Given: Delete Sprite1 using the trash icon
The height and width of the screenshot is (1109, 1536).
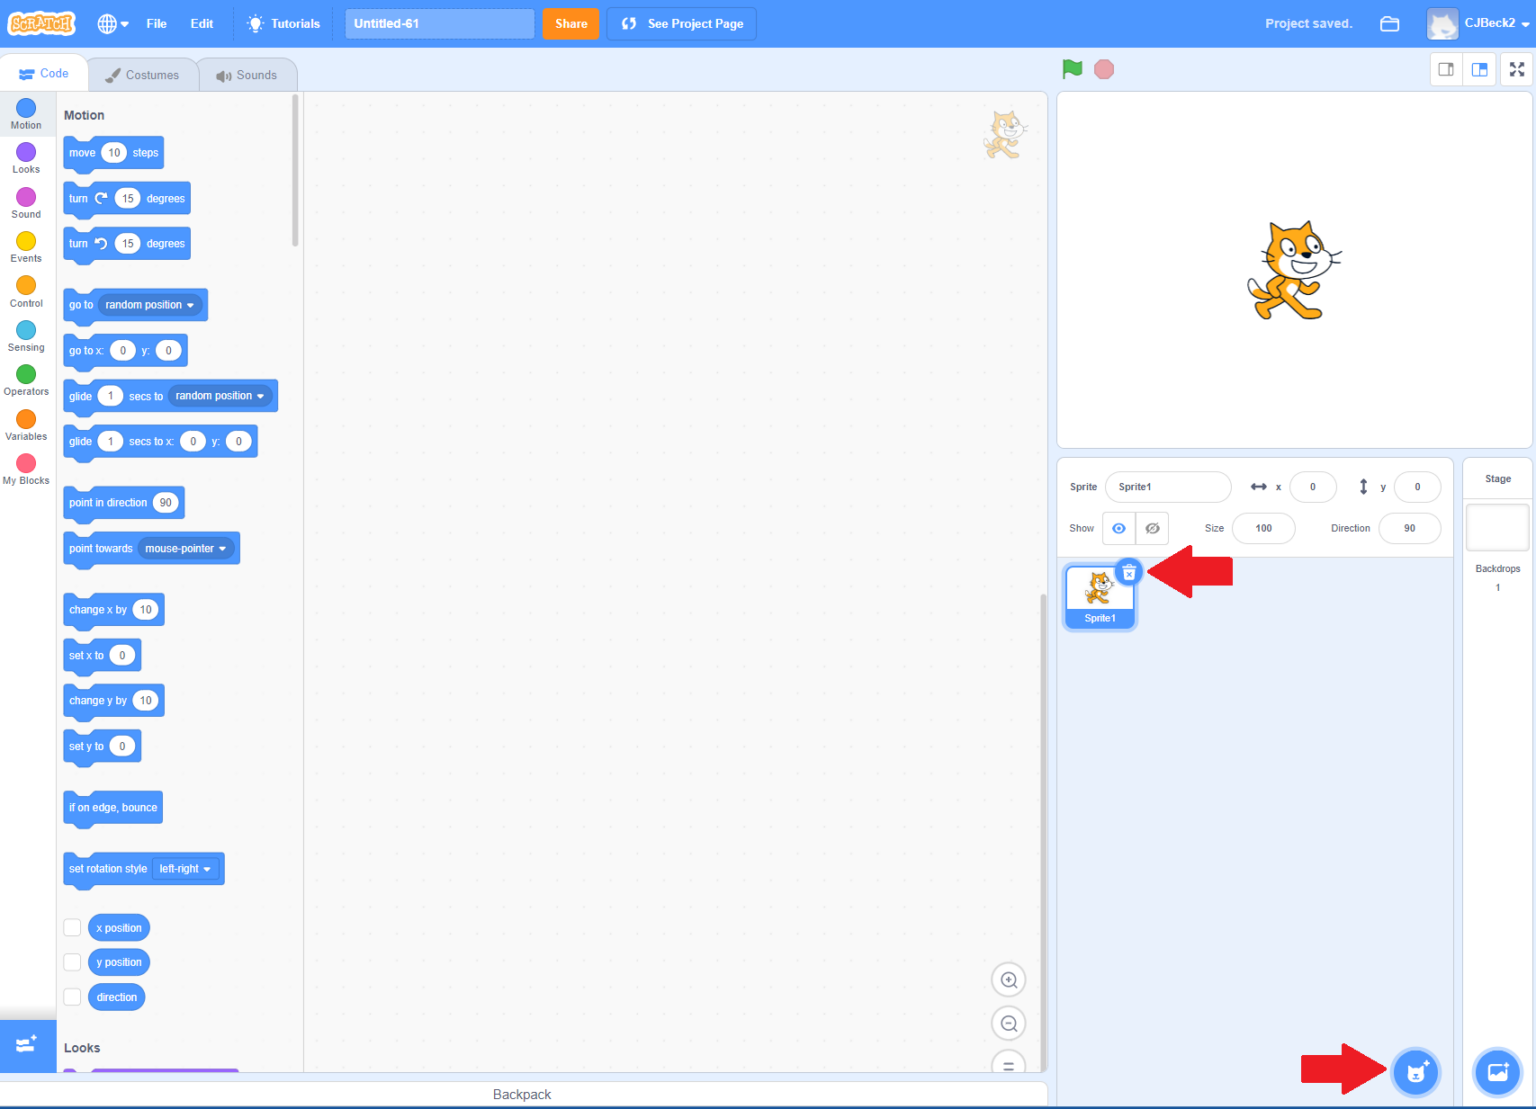Looking at the screenshot, I should (x=1129, y=571).
